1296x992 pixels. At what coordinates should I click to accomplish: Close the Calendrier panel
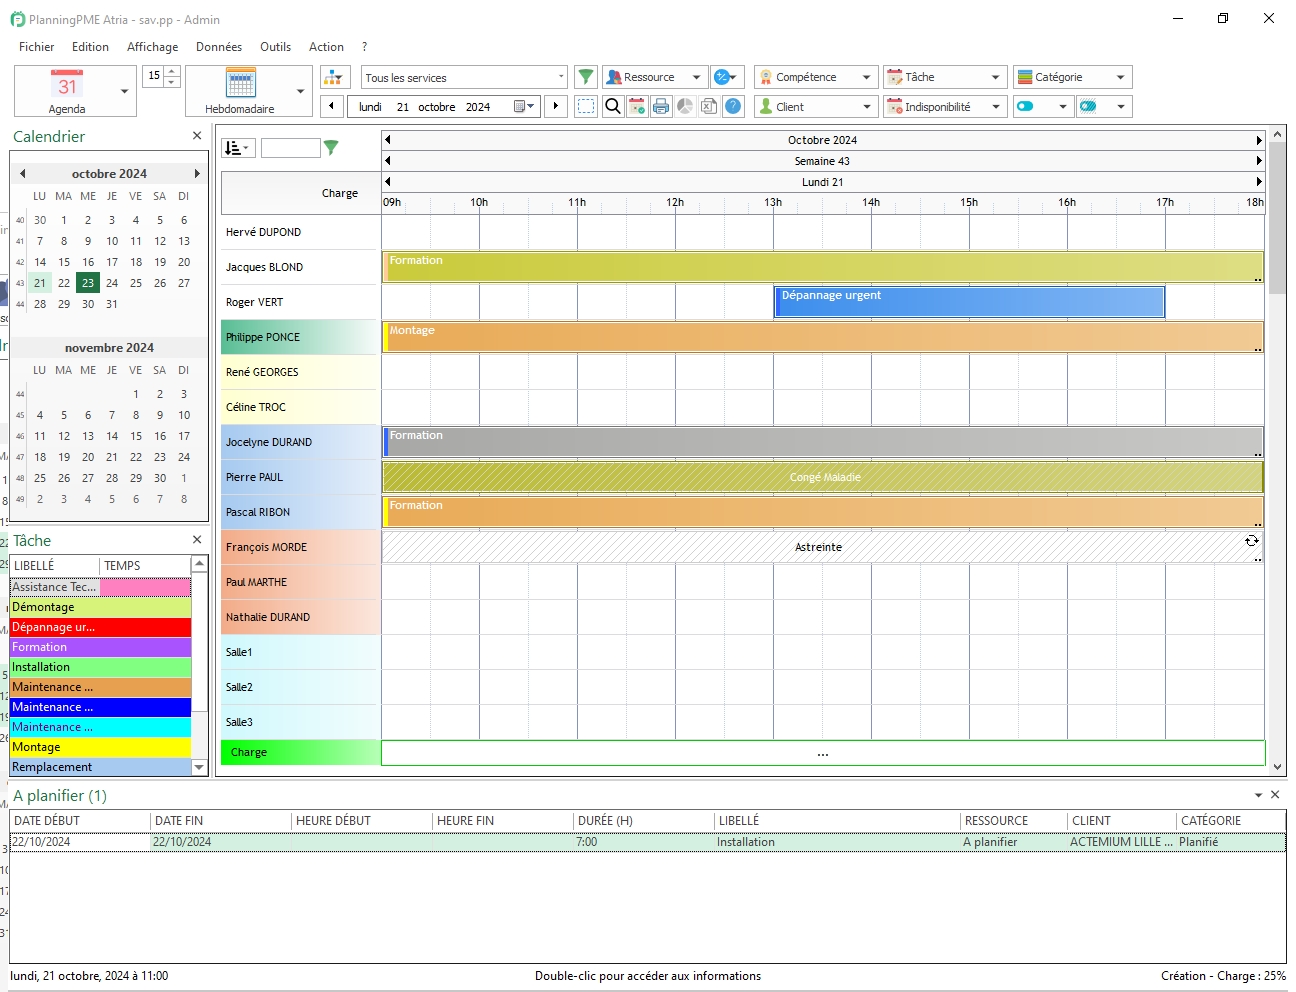(x=197, y=136)
